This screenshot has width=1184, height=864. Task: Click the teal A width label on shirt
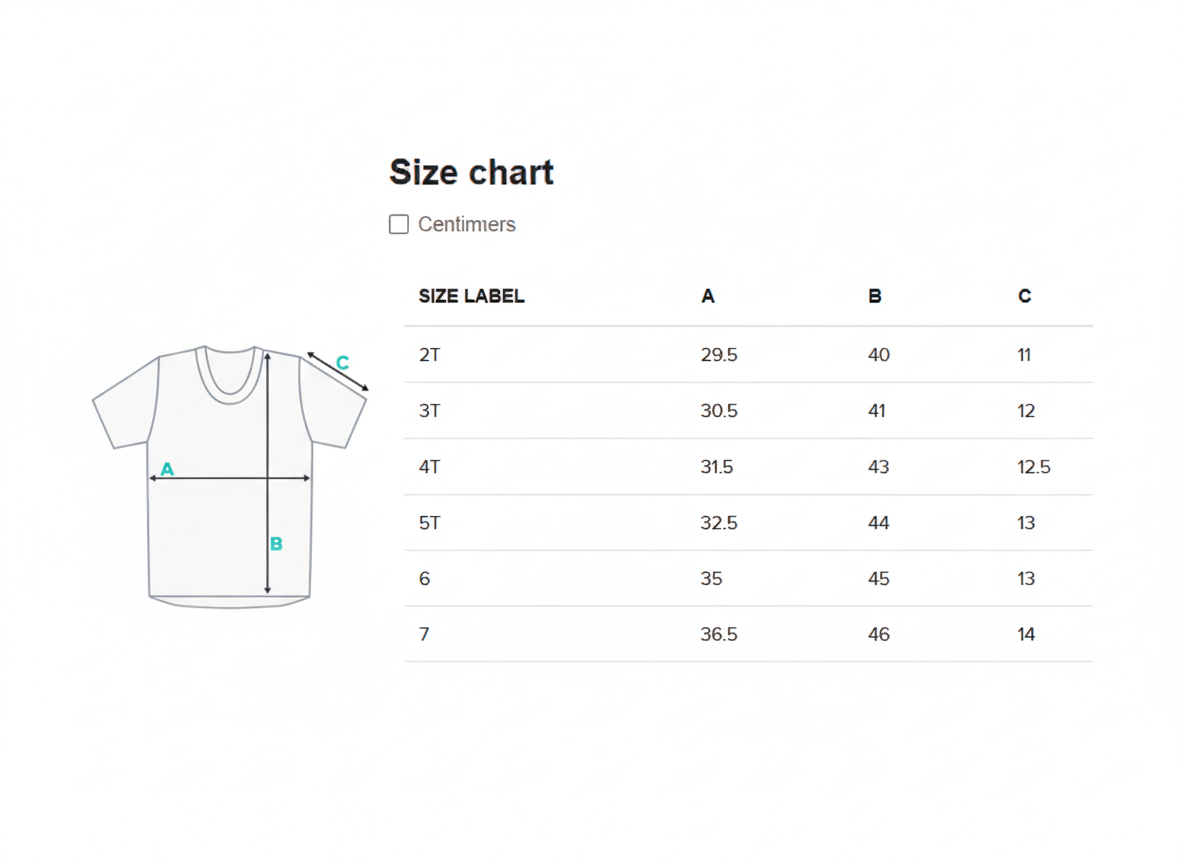pyautogui.click(x=167, y=469)
